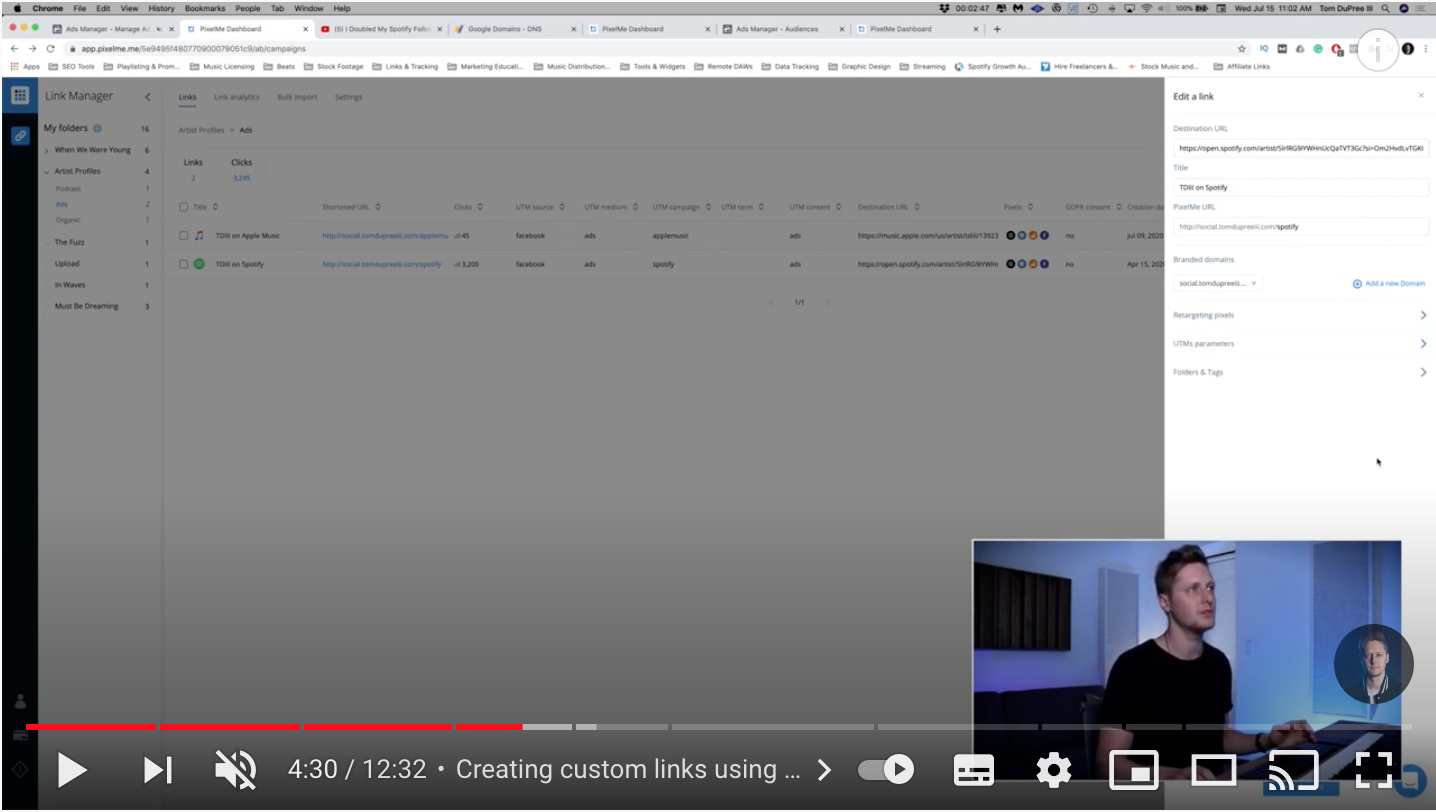
Task: Open the Settings tab in Link Manager
Action: point(348,97)
